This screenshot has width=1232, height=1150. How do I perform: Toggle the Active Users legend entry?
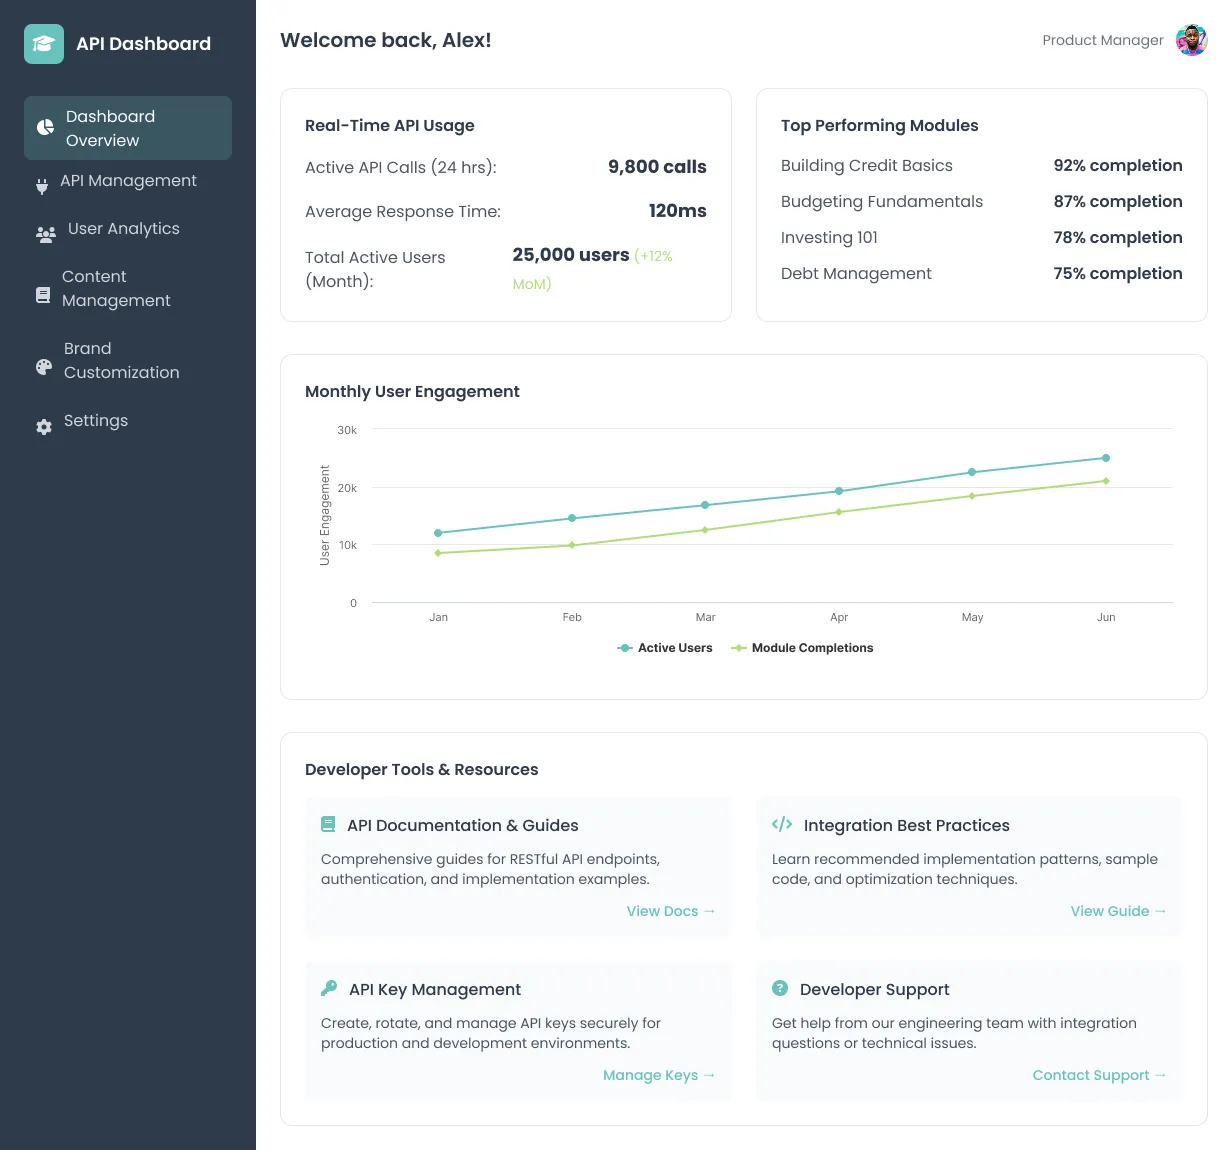point(665,648)
